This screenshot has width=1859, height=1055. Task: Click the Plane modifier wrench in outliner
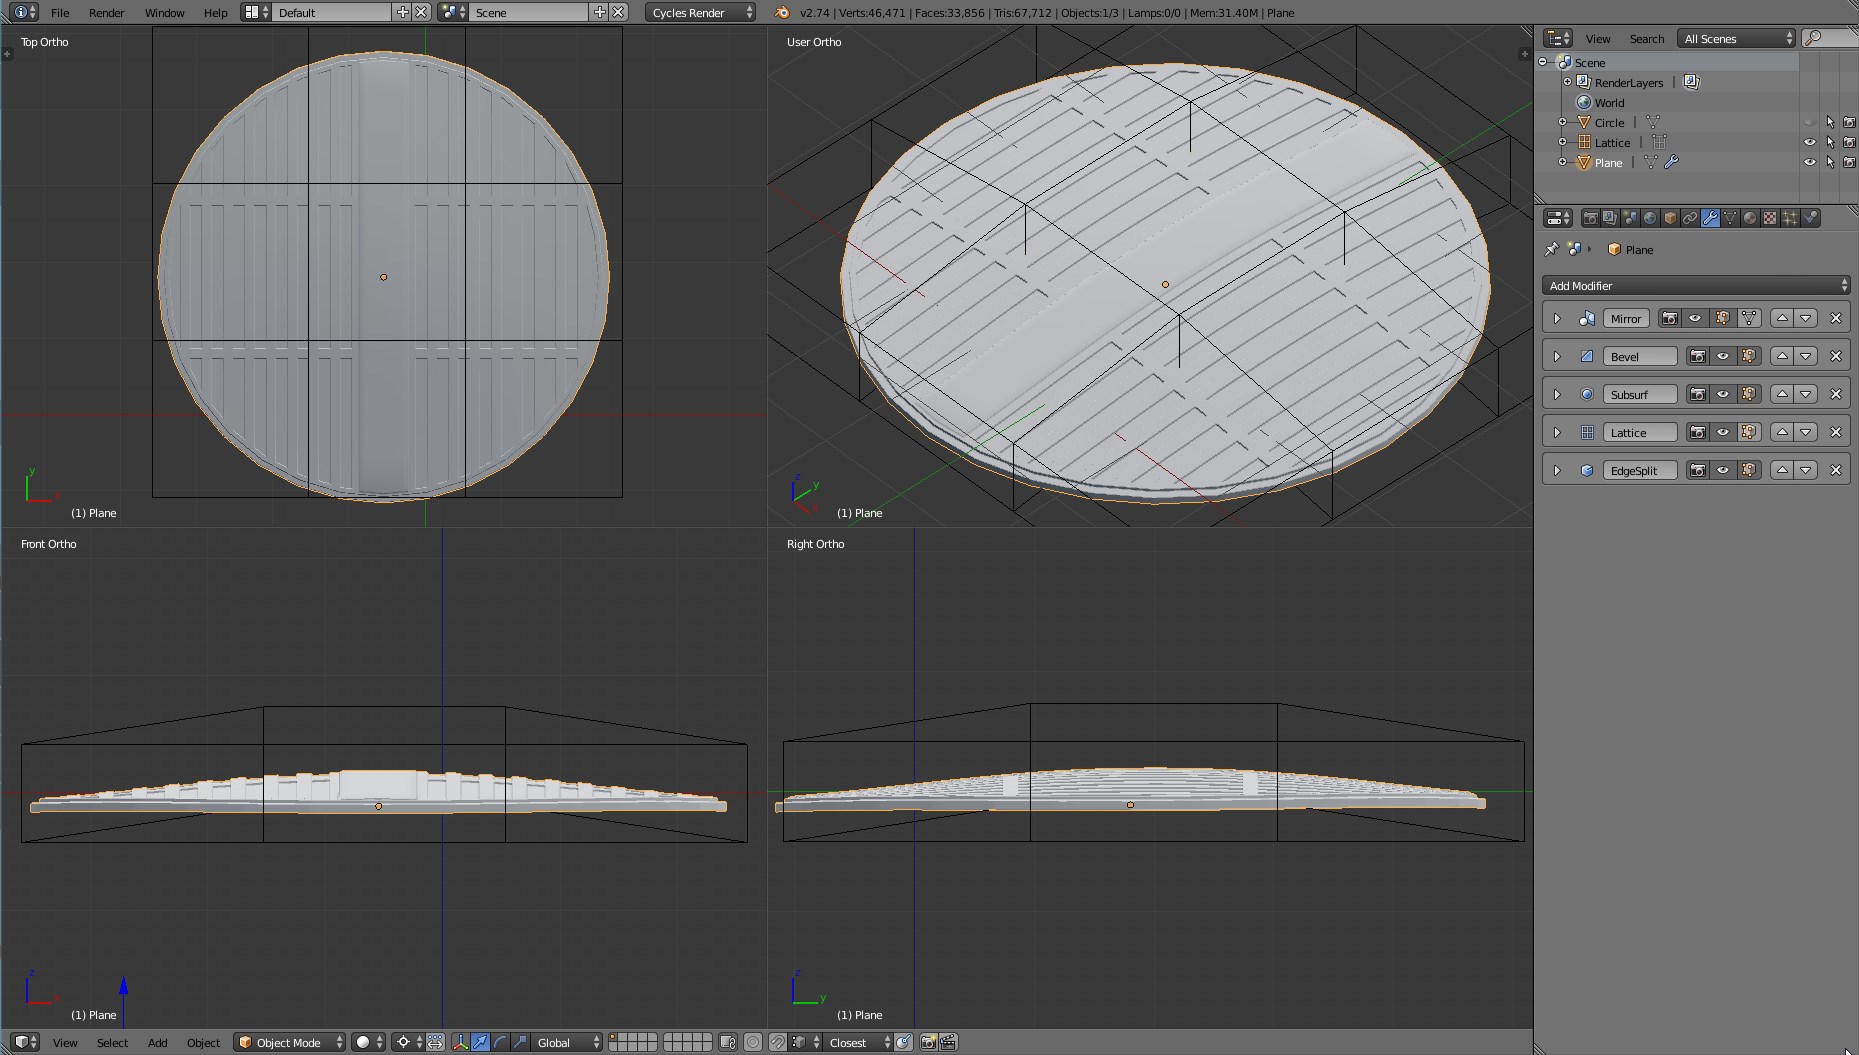[1671, 162]
